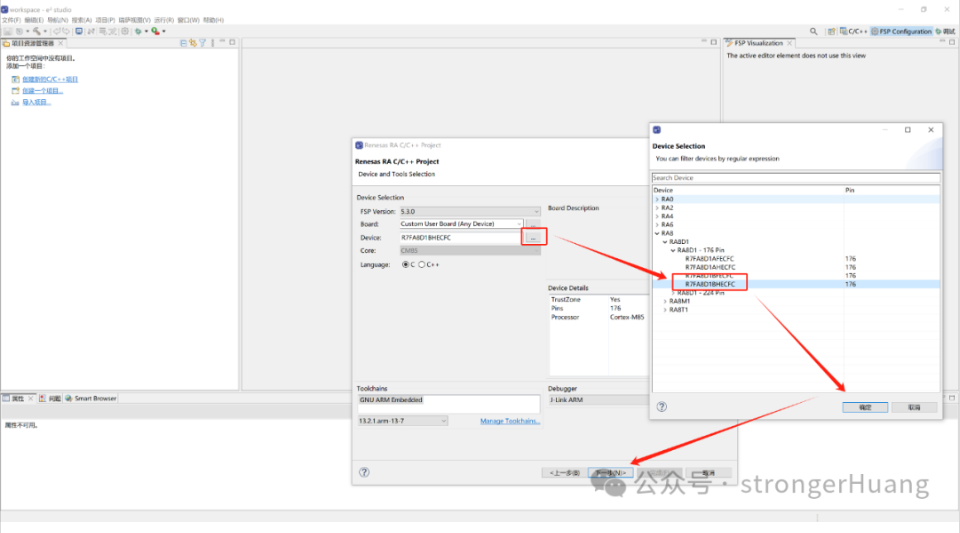Click the create new C/C++ project link

(50, 80)
